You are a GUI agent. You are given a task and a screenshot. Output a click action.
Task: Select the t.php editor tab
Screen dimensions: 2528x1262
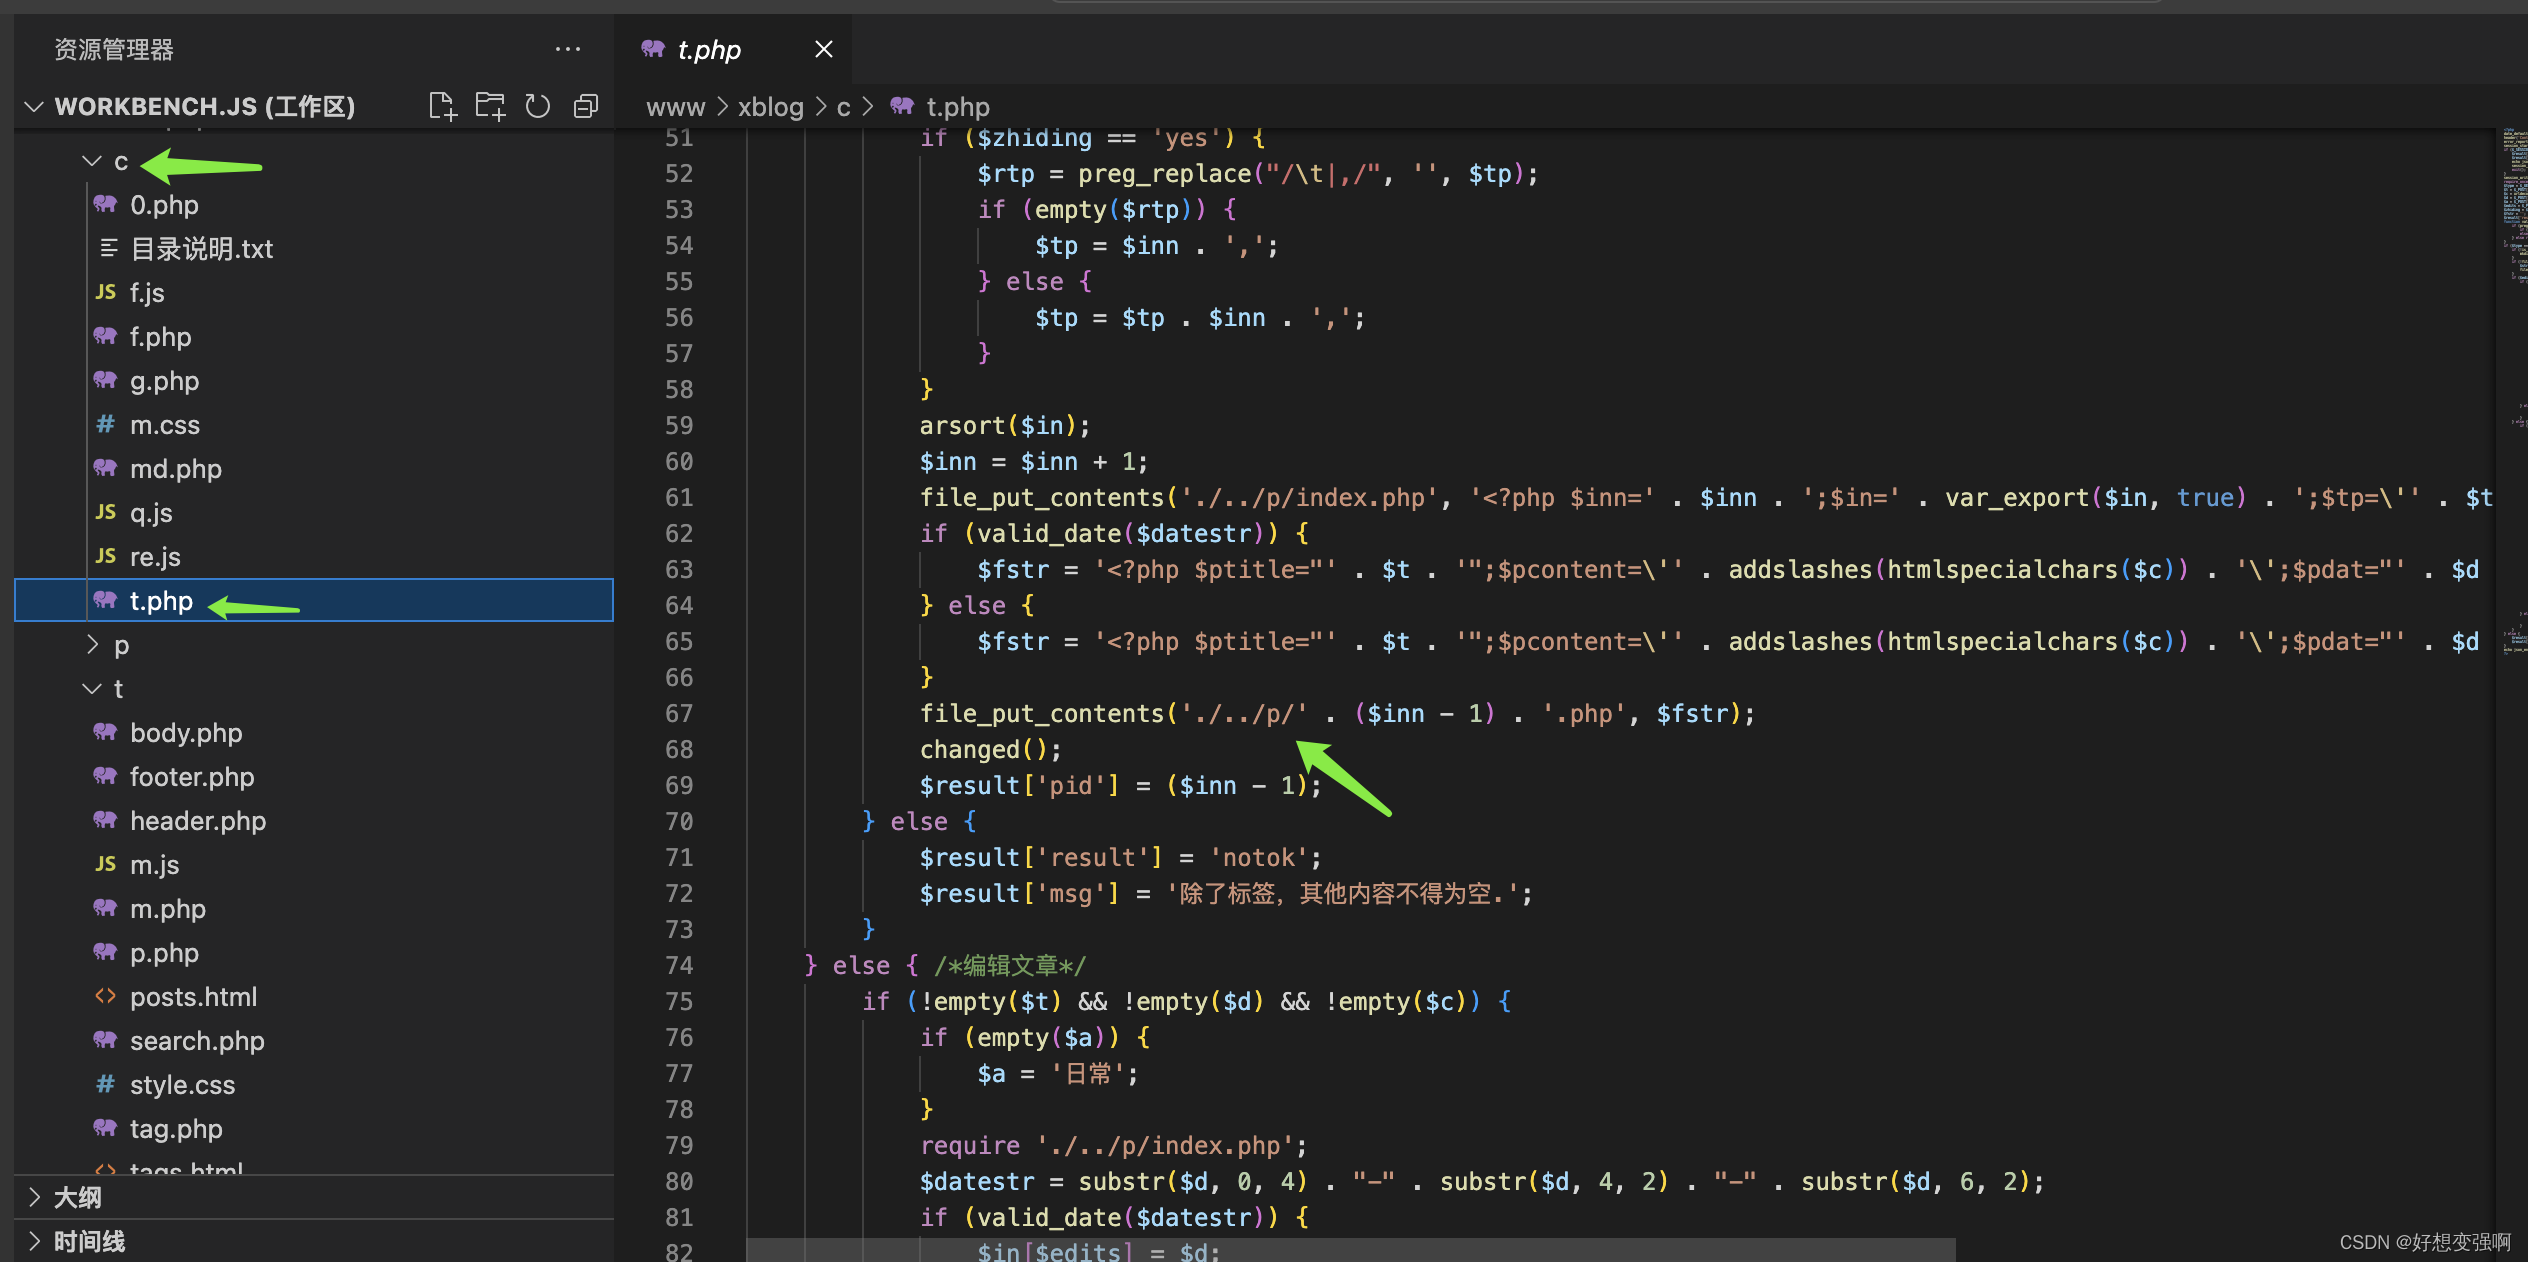pyautogui.click(x=708, y=49)
